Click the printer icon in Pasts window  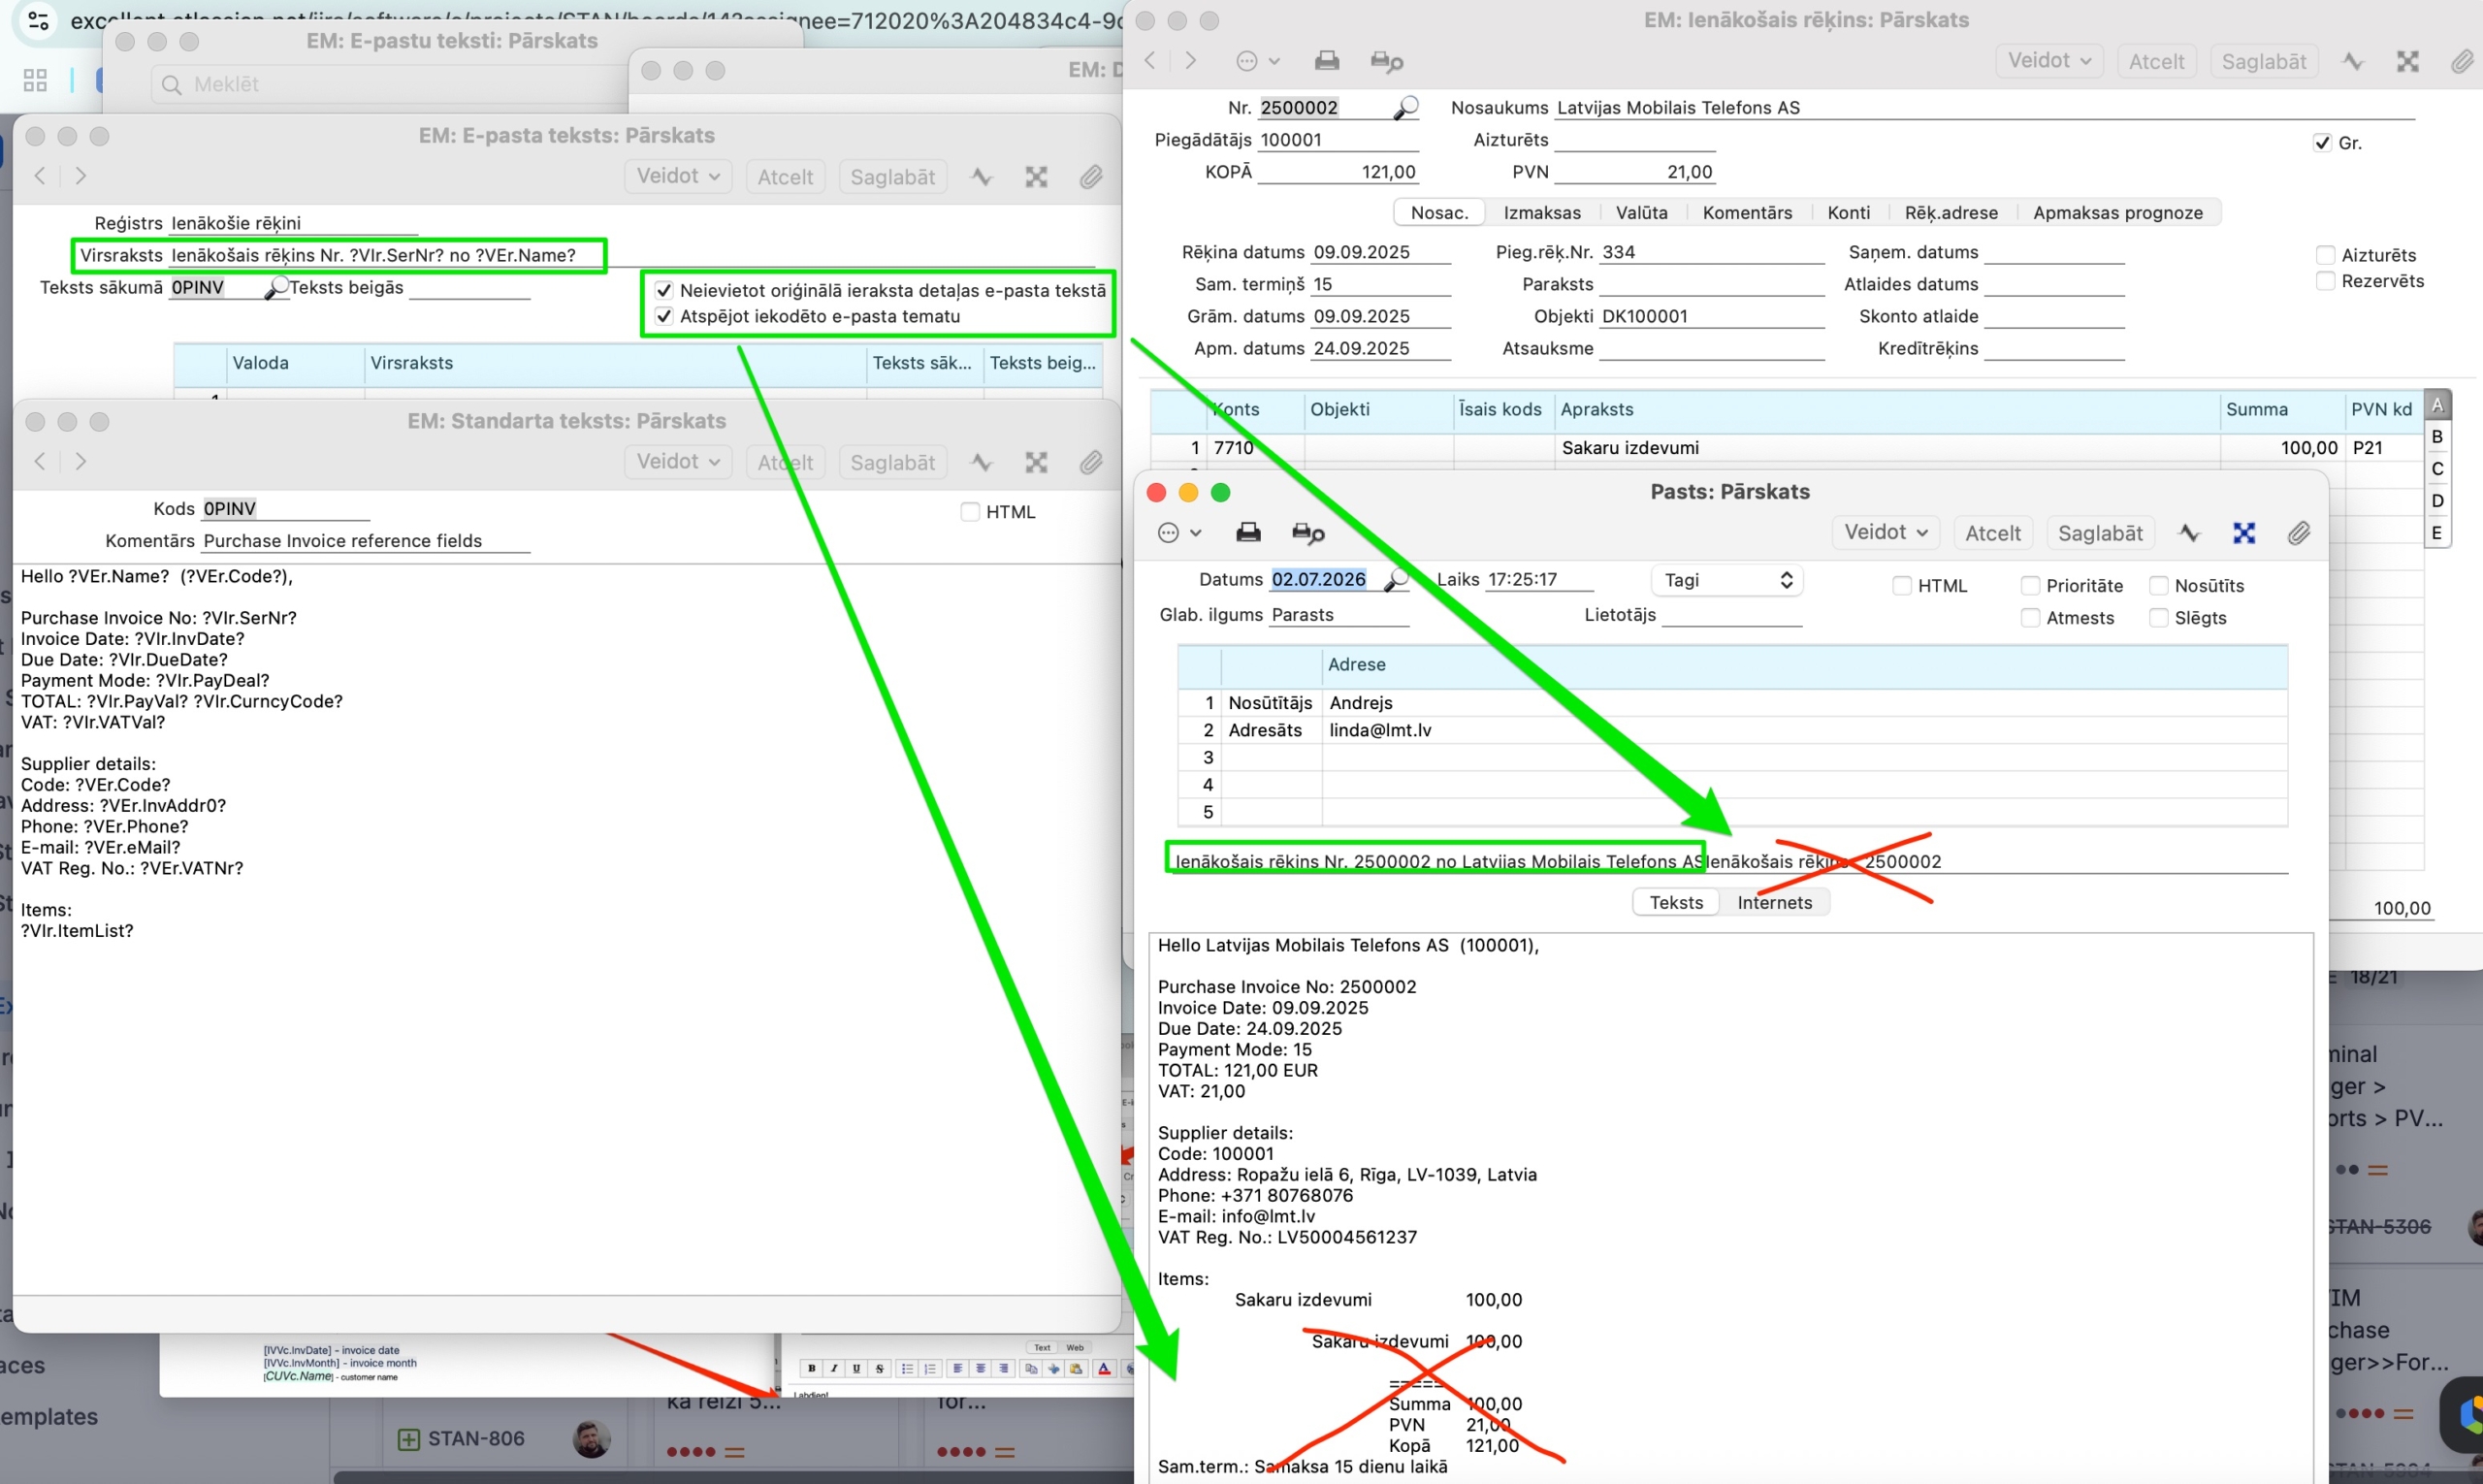coord(1248,532)
